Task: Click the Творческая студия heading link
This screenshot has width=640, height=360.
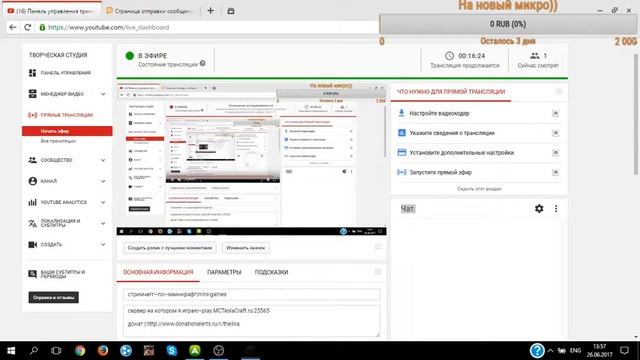Action: pyautogui.click(x=58, y=55)
